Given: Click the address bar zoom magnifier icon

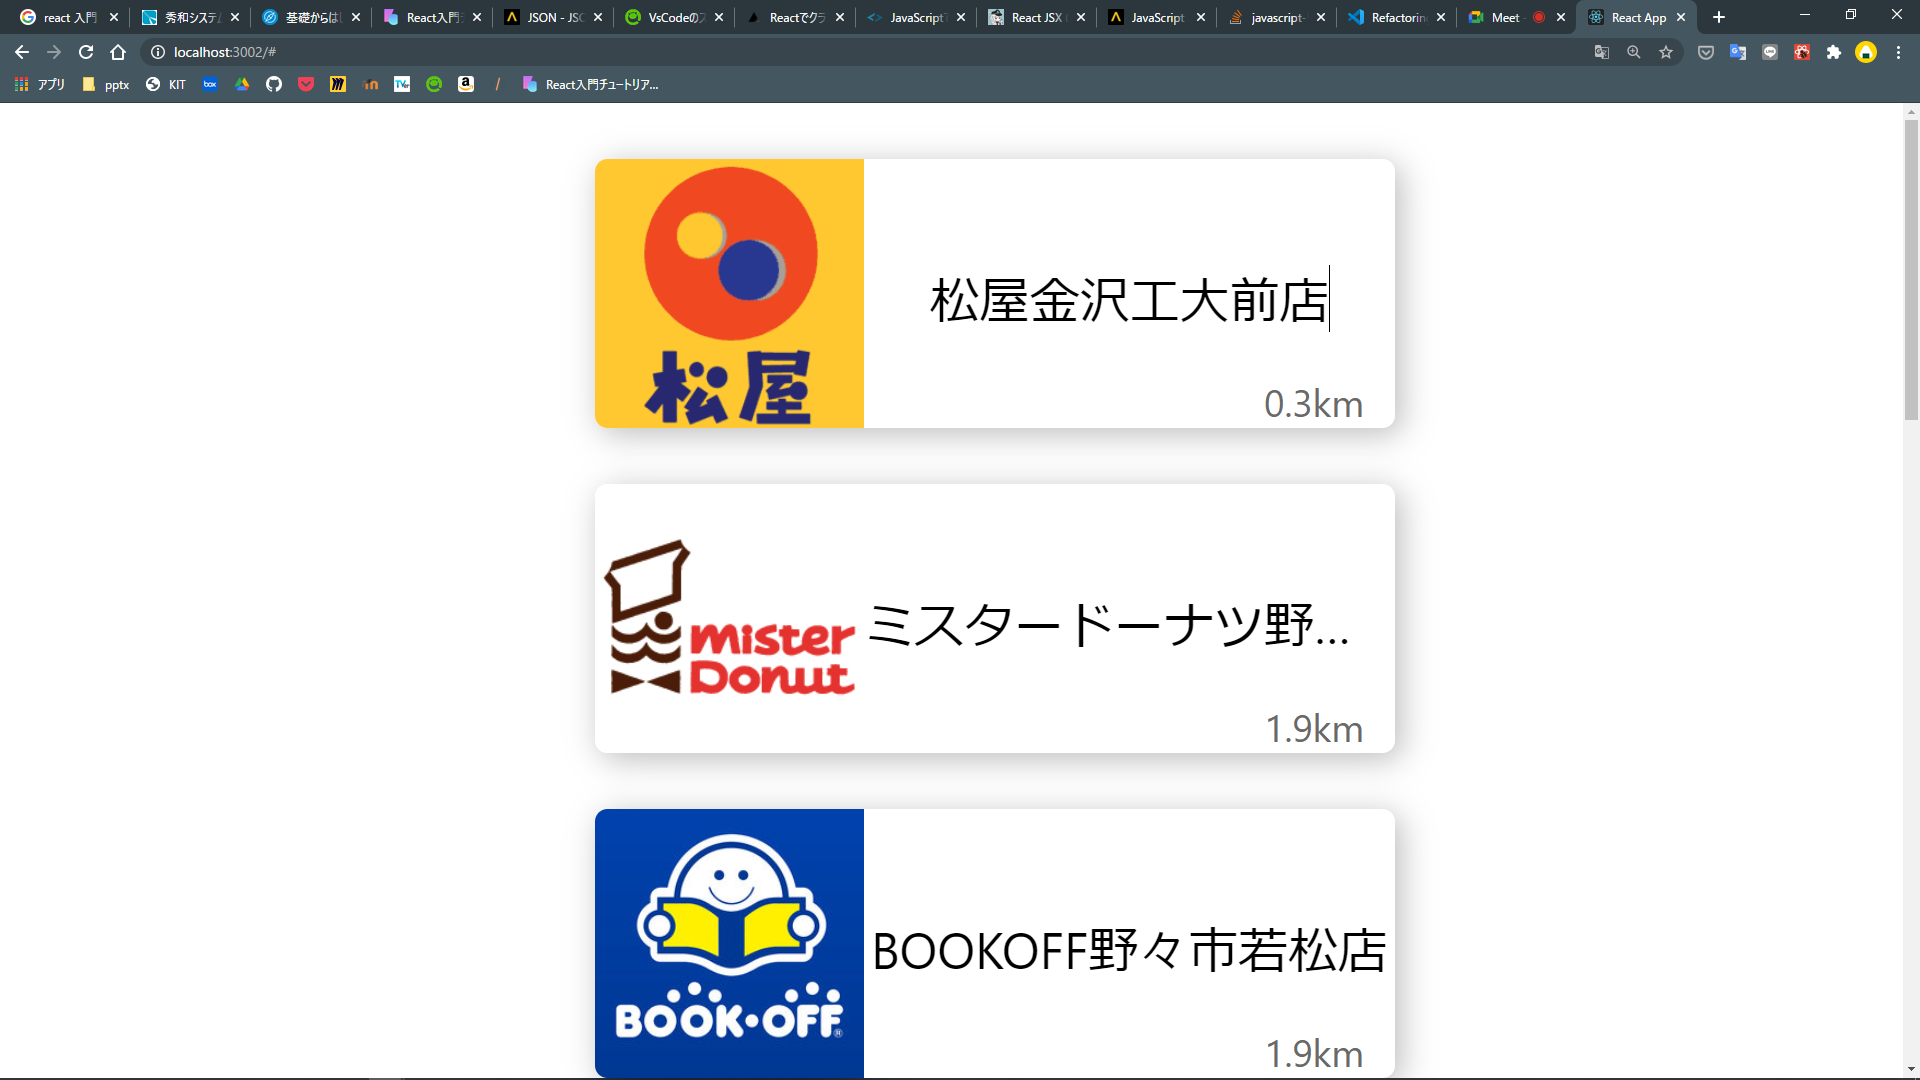Looking at the screenshot, I should (1634, 52).
